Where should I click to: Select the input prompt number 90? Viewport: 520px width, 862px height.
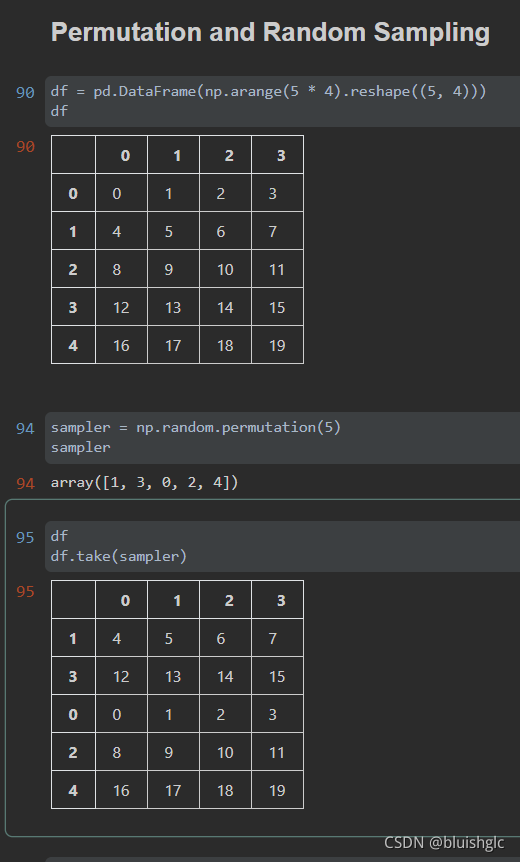click(x=25, y=92)
